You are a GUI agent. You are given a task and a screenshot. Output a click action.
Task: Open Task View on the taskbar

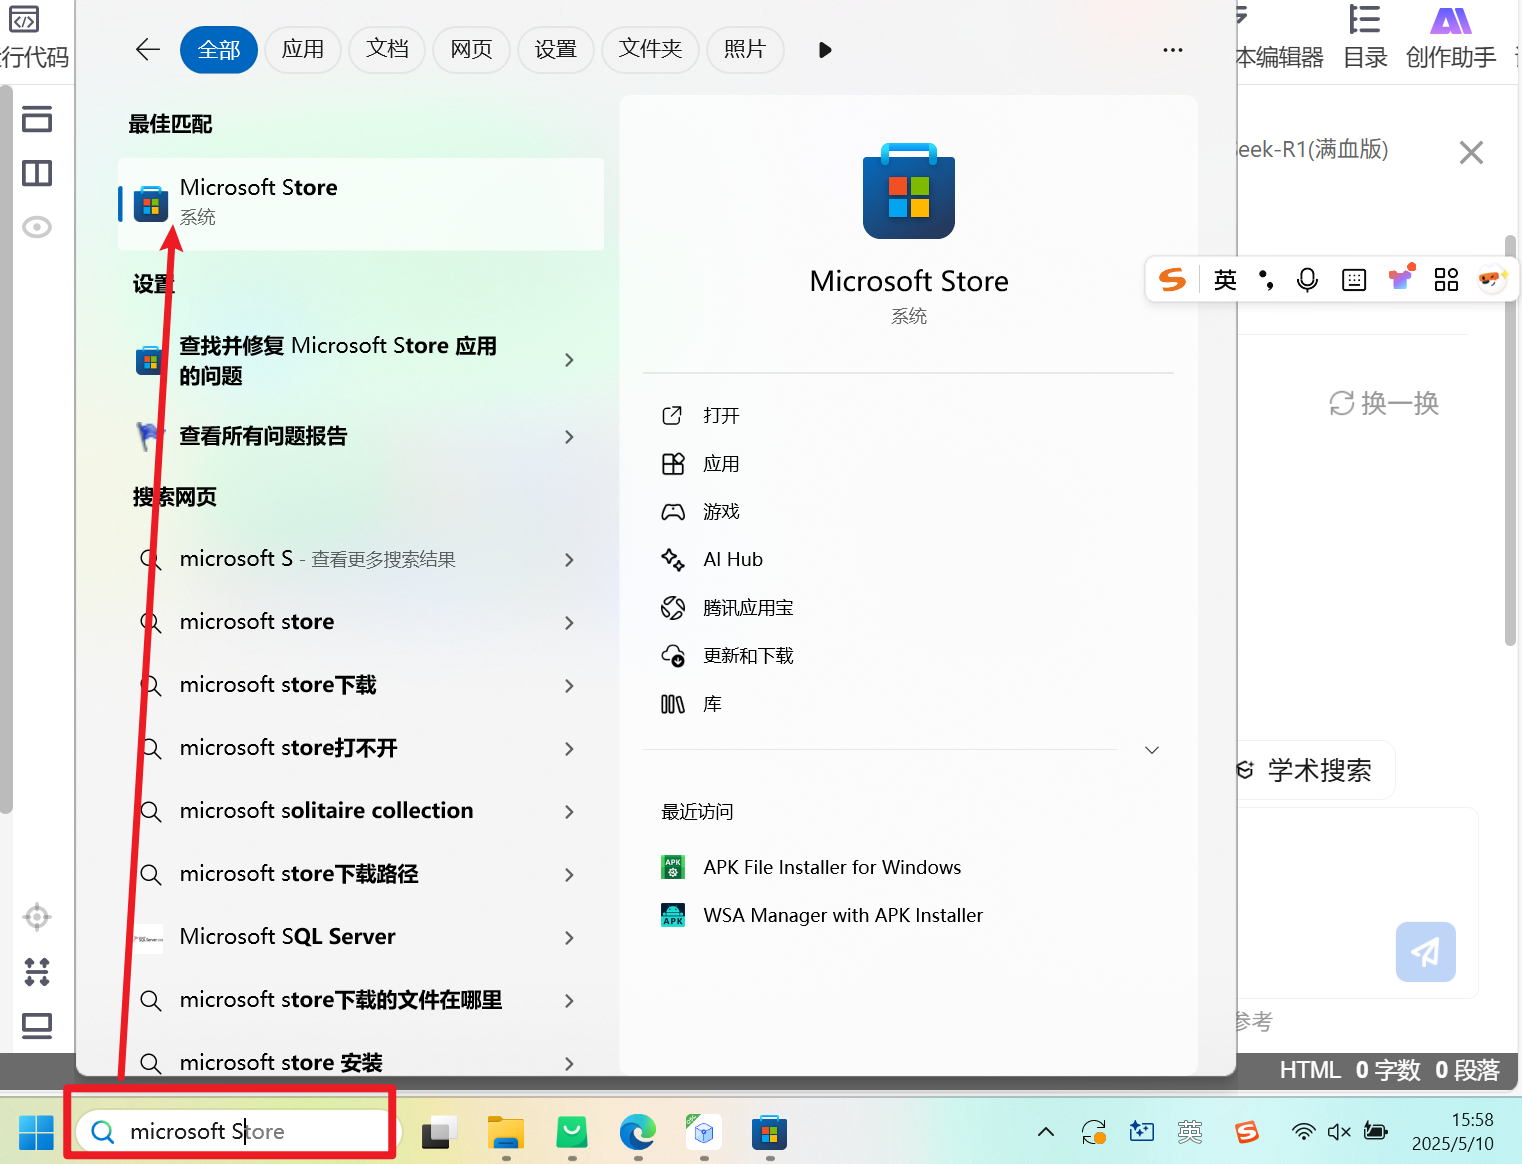pos(439,1132)
